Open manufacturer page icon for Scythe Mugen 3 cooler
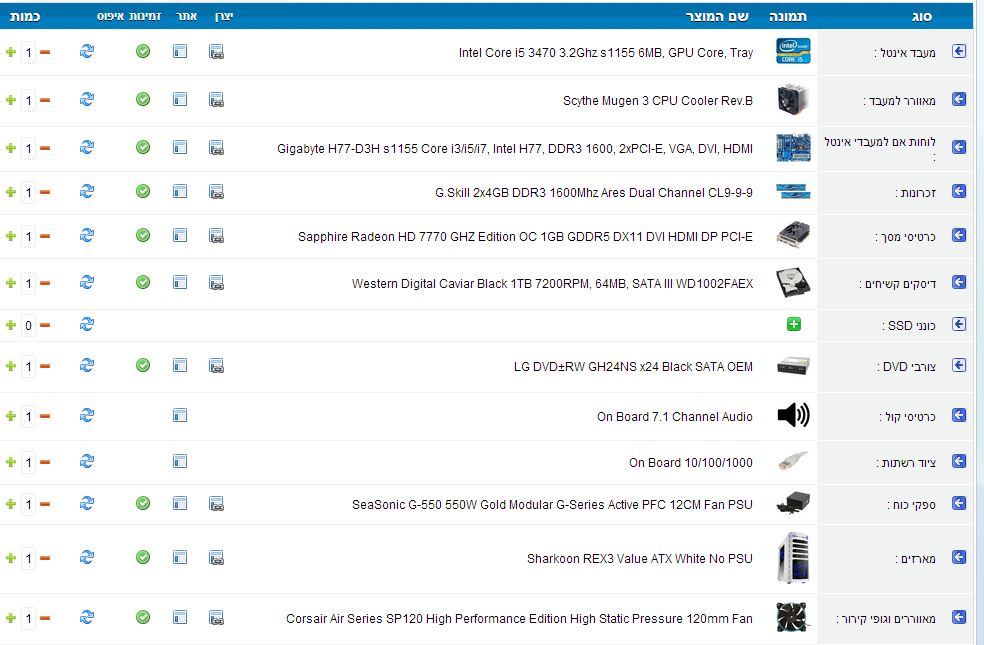 [216, 100]
